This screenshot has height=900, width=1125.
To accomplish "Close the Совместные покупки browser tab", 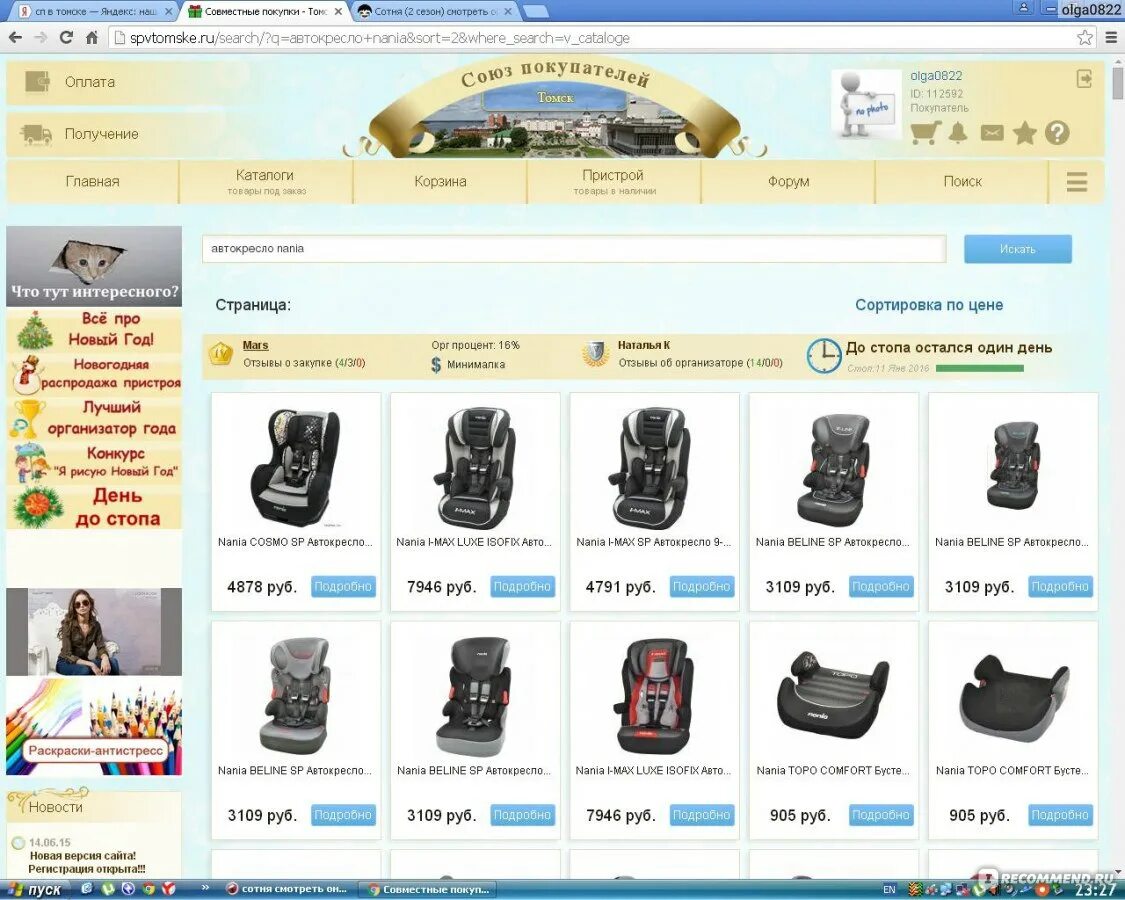I will 338,11.
